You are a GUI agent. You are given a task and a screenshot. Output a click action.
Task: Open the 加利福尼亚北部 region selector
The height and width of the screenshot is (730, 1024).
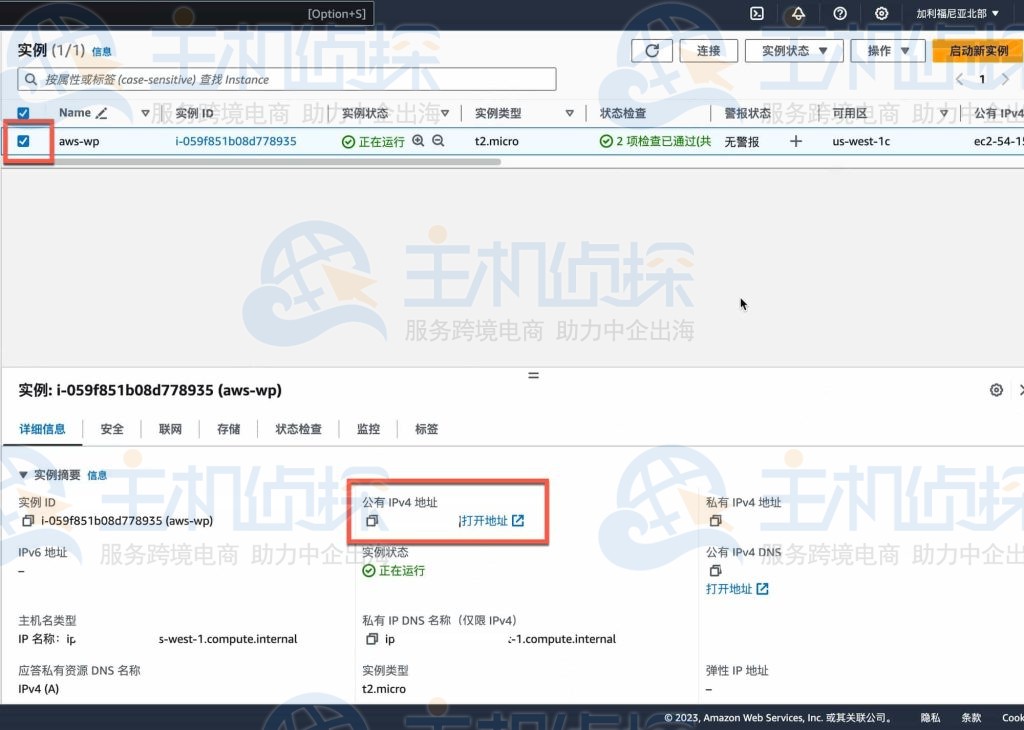click(957, 14)
